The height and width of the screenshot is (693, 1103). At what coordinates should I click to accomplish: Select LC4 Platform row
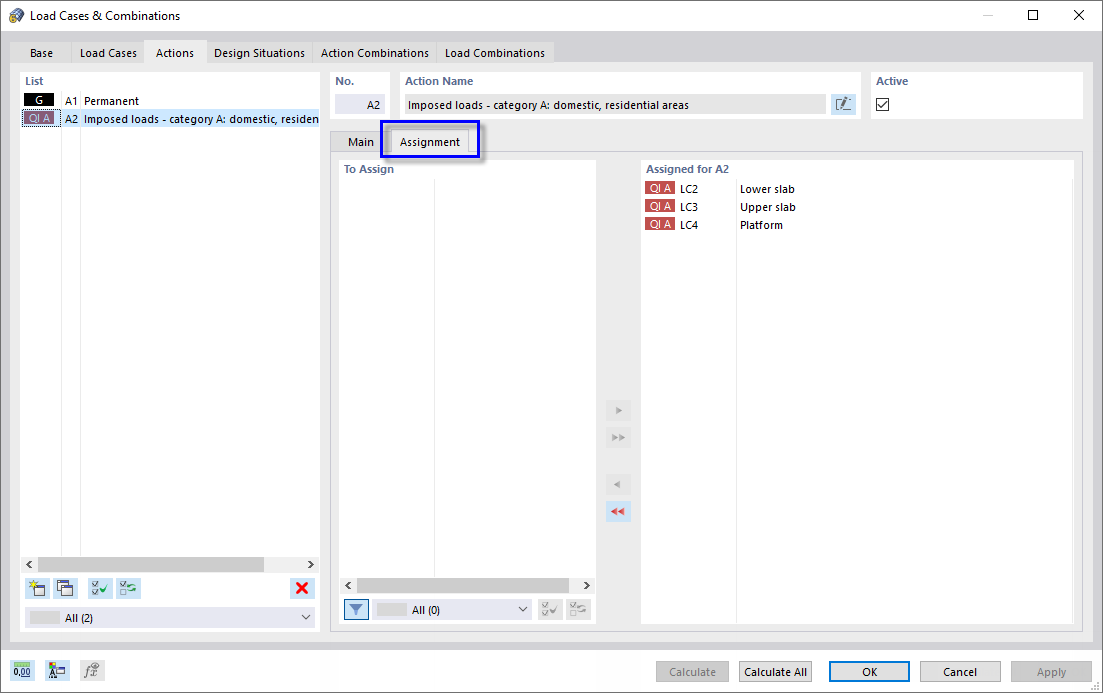(858, 225)
